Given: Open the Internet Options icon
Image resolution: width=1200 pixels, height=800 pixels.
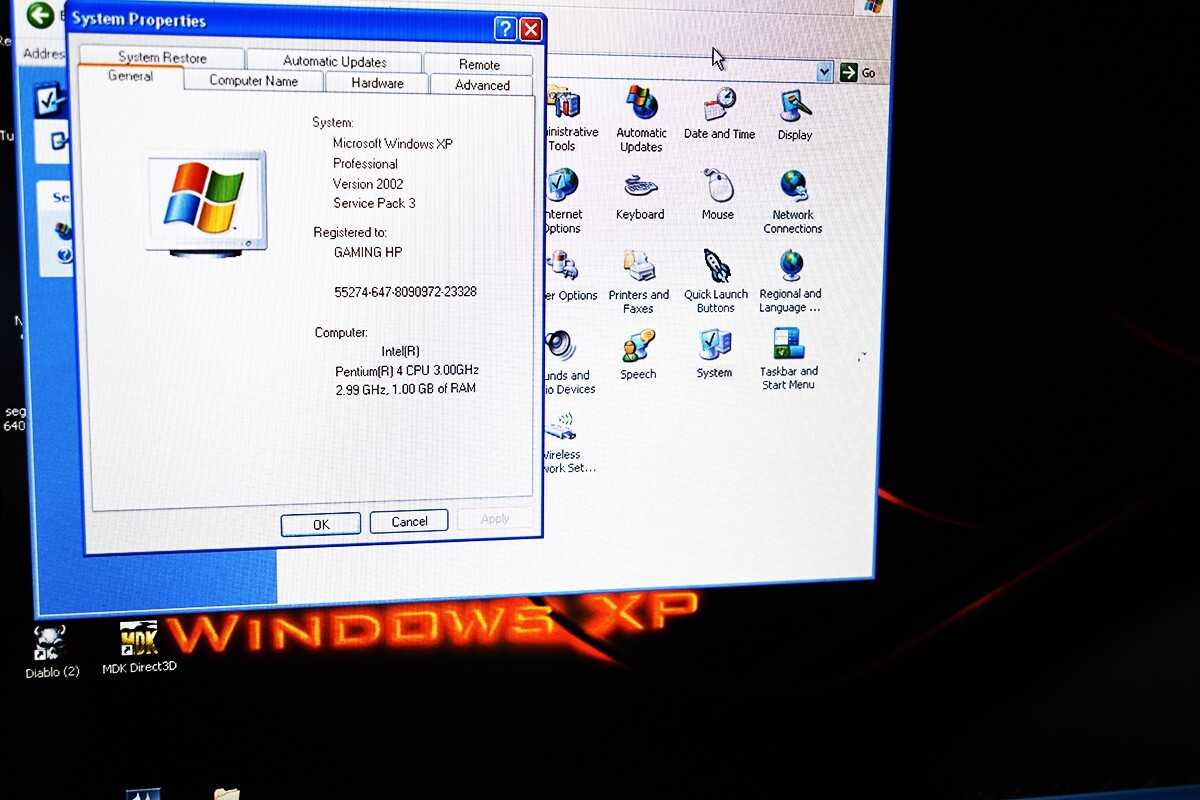Looking at the screenshot, I should pyautogui.click(x=562, y=201).
